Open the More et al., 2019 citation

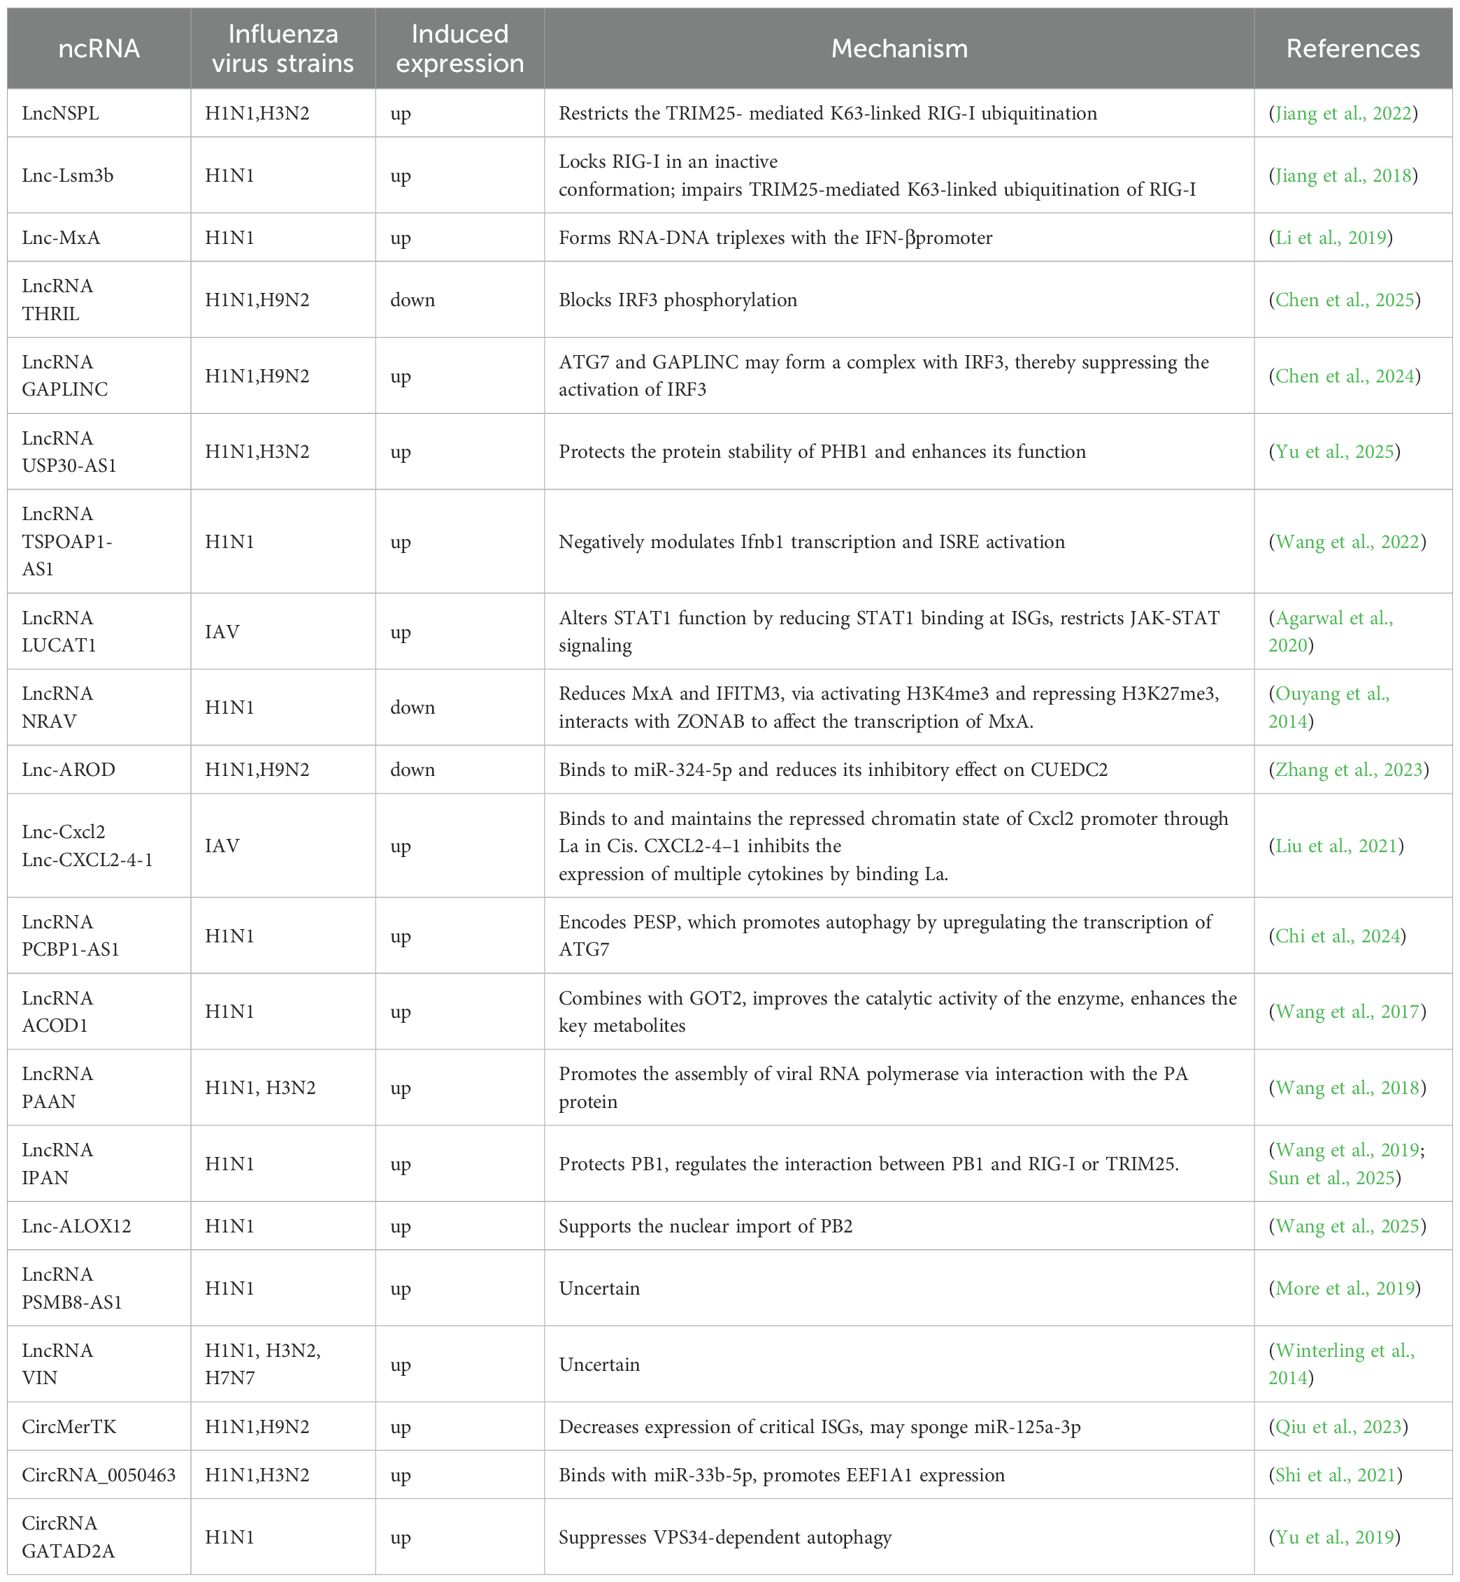point(1345,1288)
